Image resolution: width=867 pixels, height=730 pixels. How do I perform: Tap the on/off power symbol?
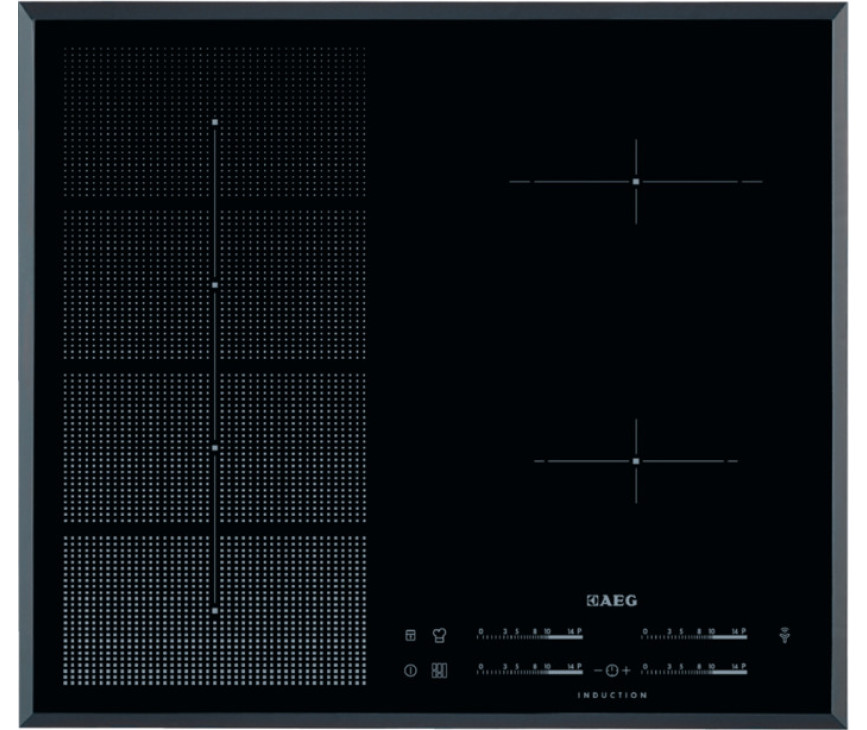(410, 670)
